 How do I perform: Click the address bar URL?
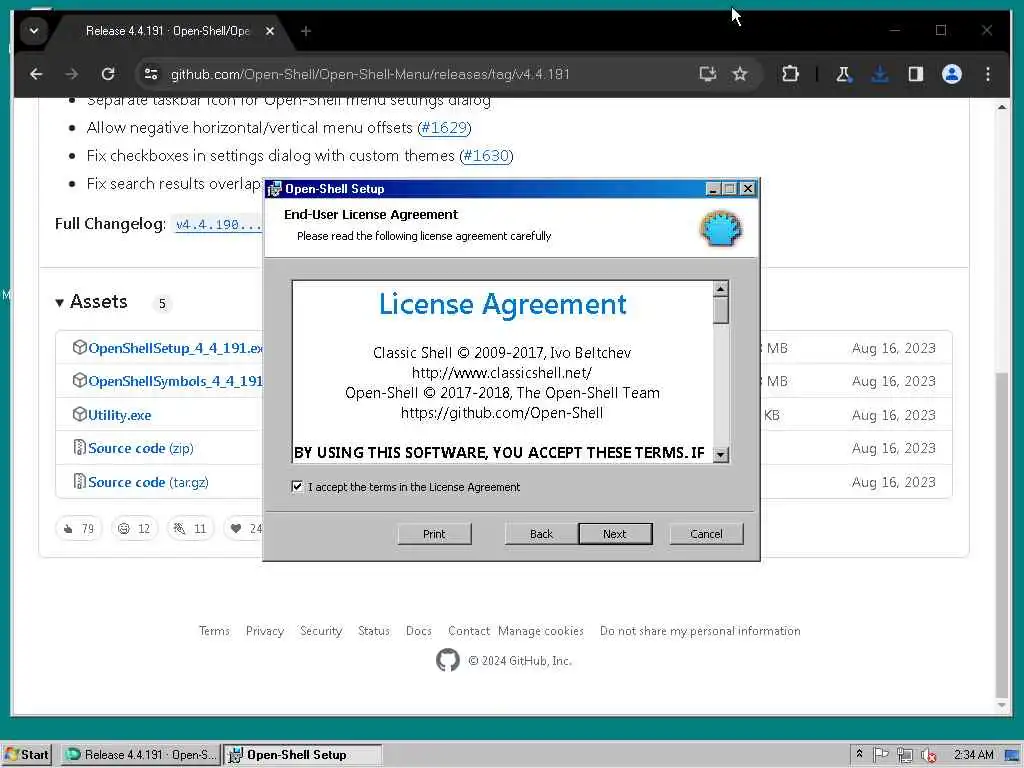tap(370, 74)
